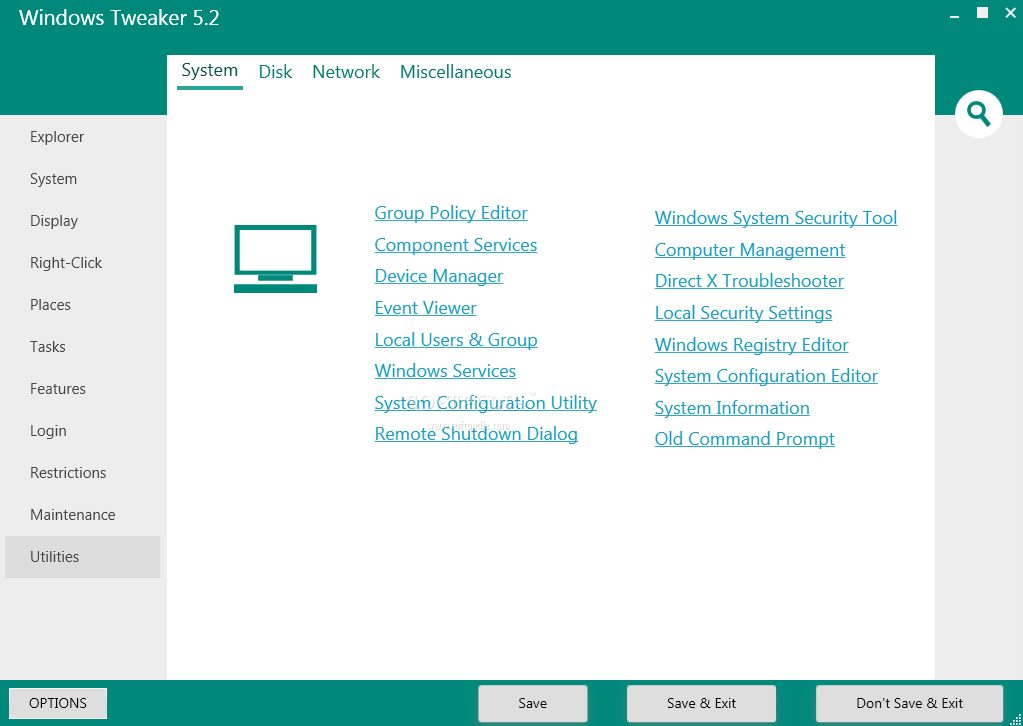Switch to the Disk tab
Screen dimensions: 1023x726
click(x=275, y=72)
